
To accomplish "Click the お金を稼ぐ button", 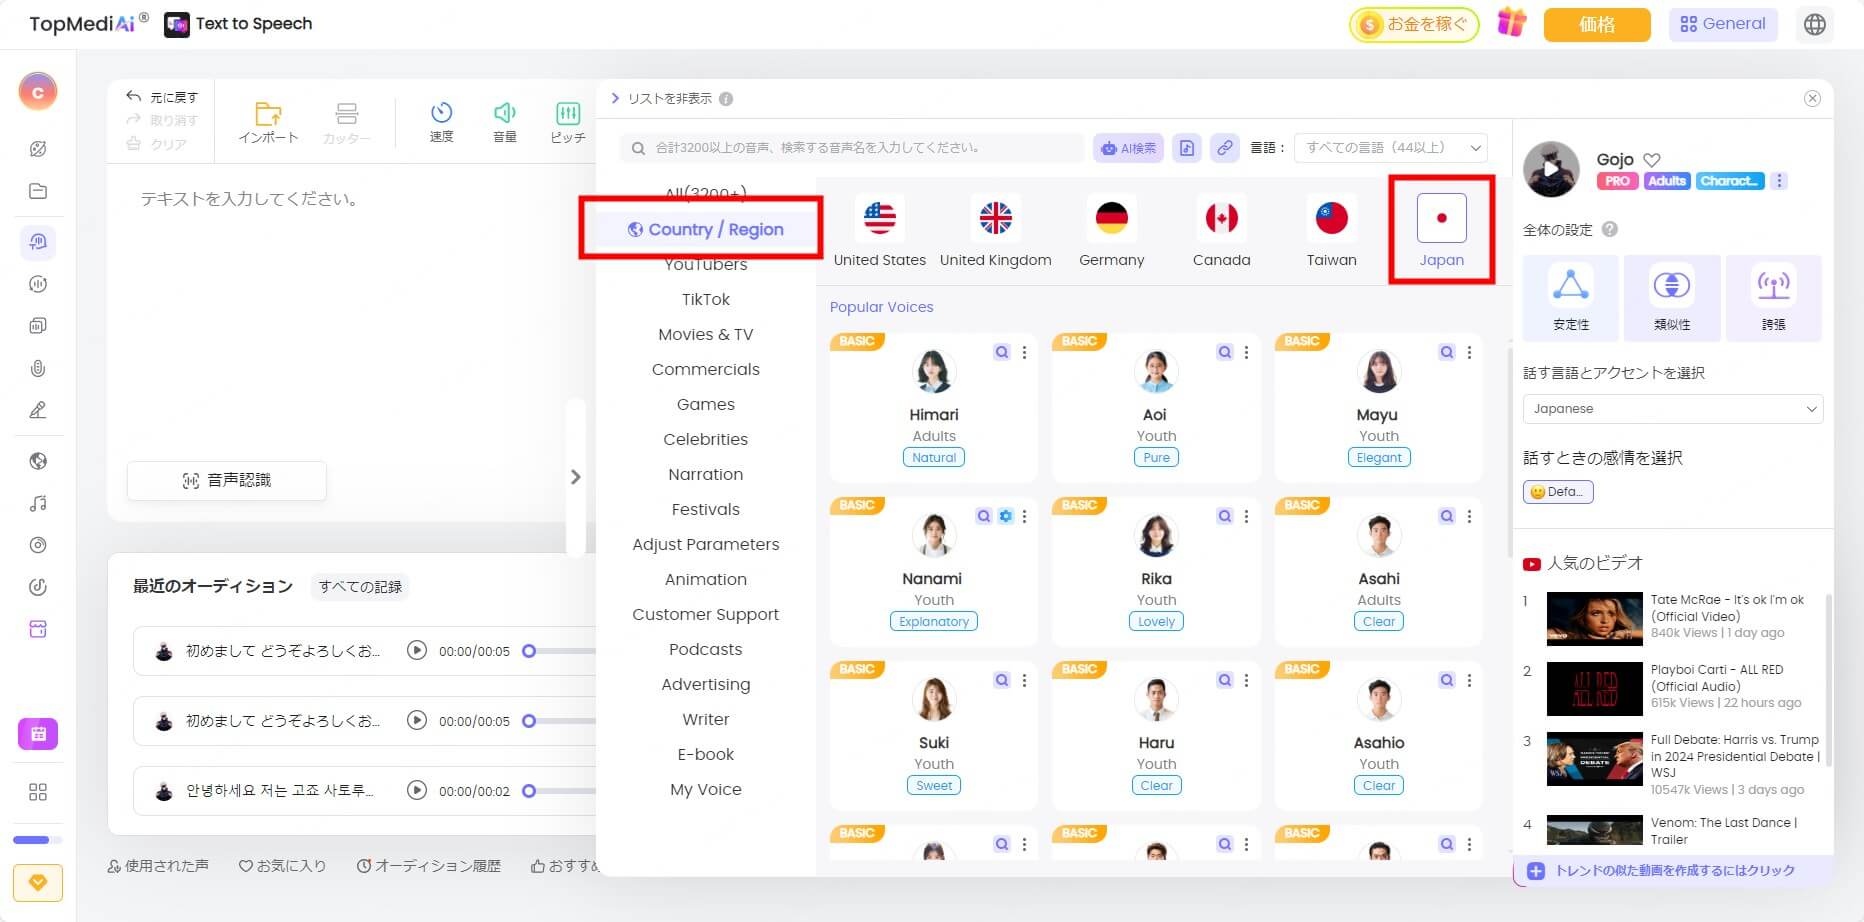I will [1414, 24].
